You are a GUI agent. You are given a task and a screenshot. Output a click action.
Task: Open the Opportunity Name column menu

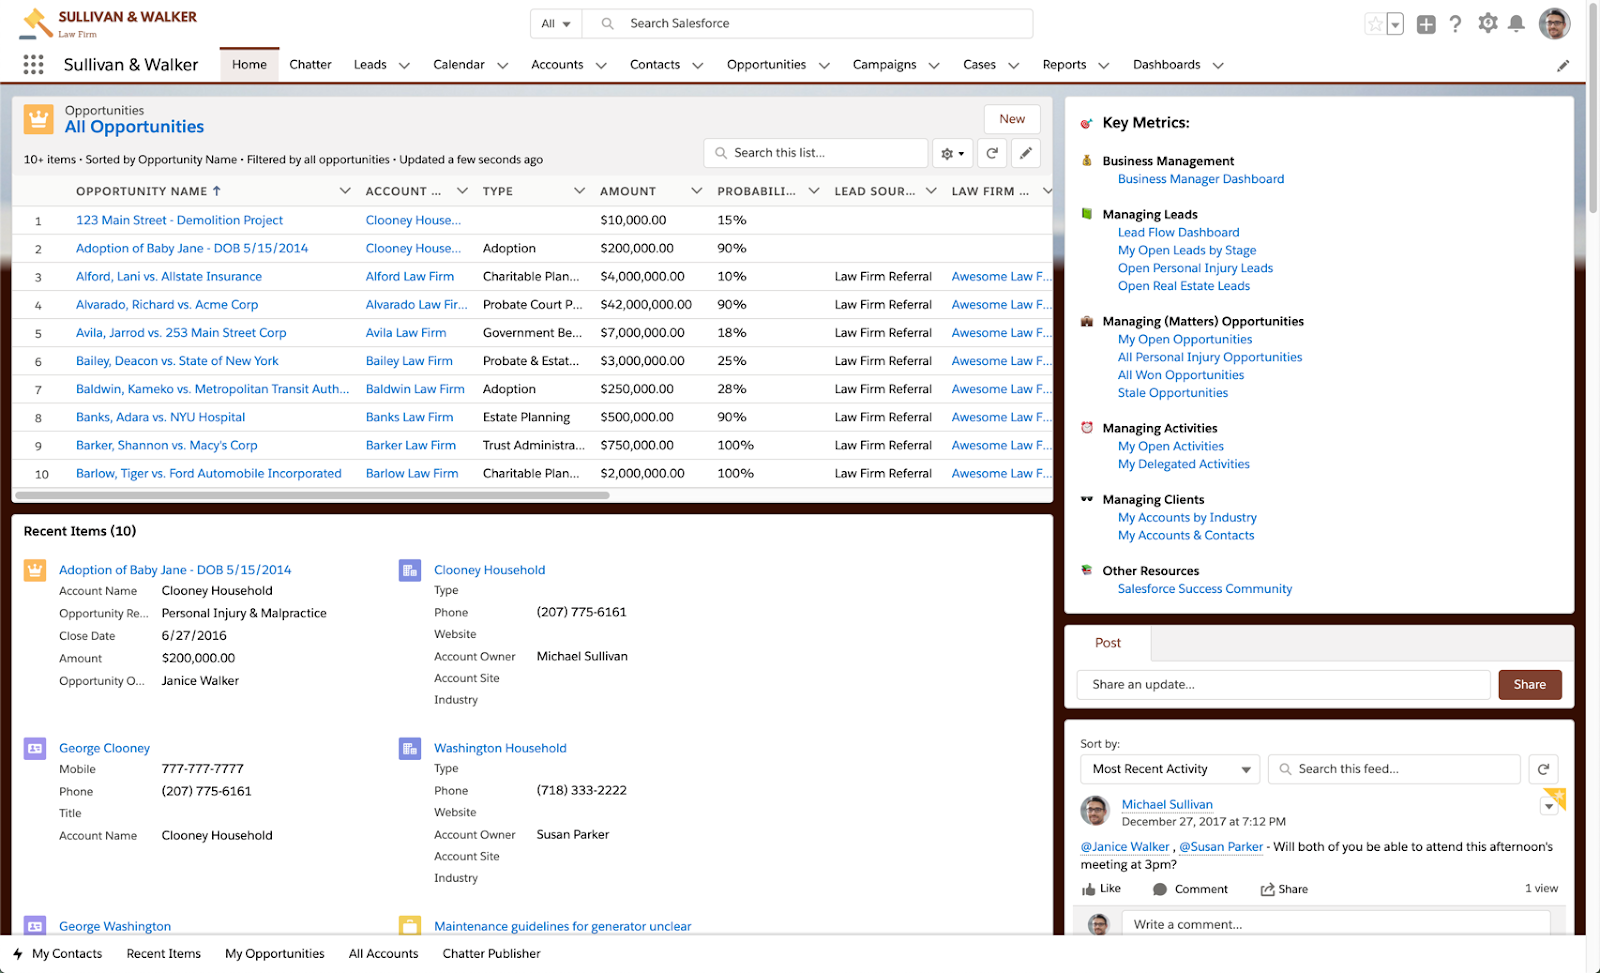[x=345, y=191]
